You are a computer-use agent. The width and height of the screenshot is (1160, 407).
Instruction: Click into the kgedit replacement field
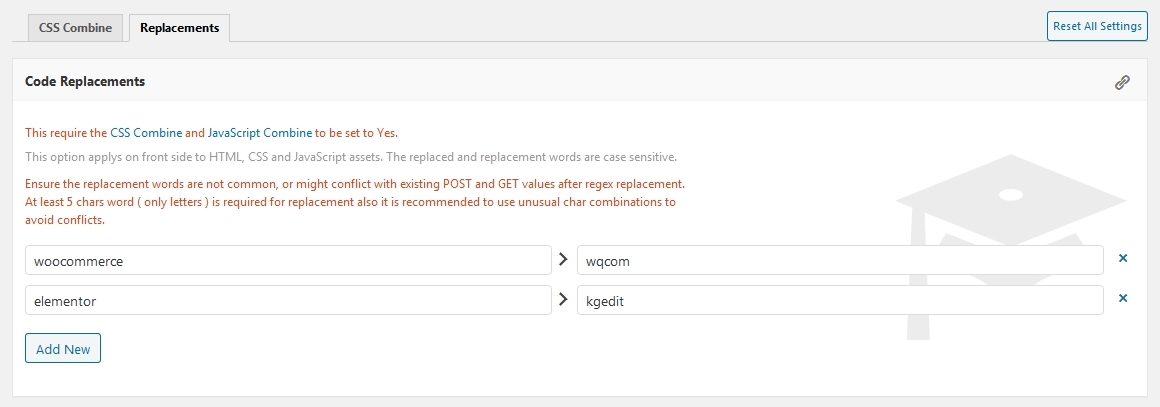pos(840,300)
